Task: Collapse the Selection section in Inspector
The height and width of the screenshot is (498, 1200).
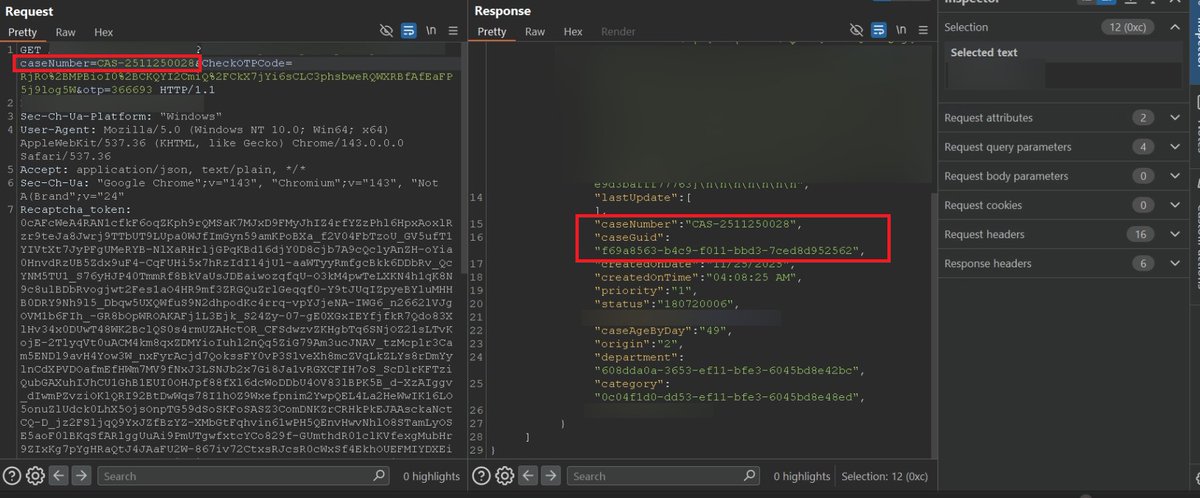Action: coord(1174,28)
